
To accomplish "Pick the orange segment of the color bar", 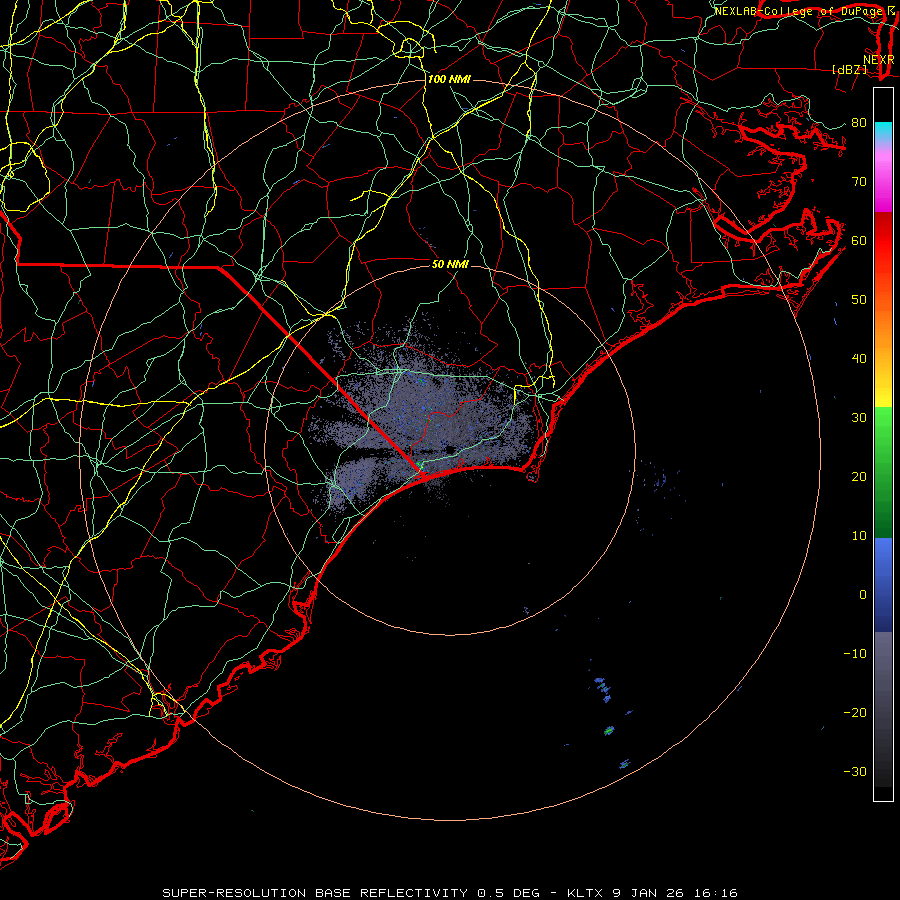I will click(883, 327).
